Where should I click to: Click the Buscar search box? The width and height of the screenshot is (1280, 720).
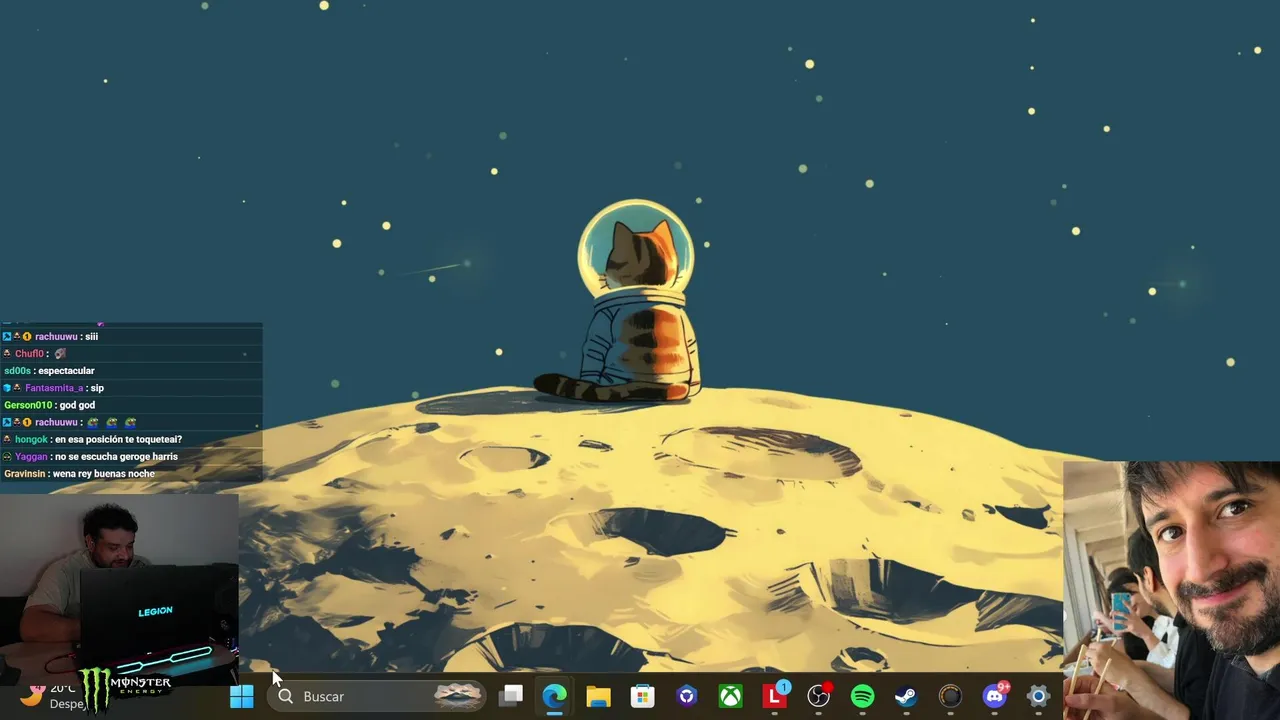(x=376, y=696)
